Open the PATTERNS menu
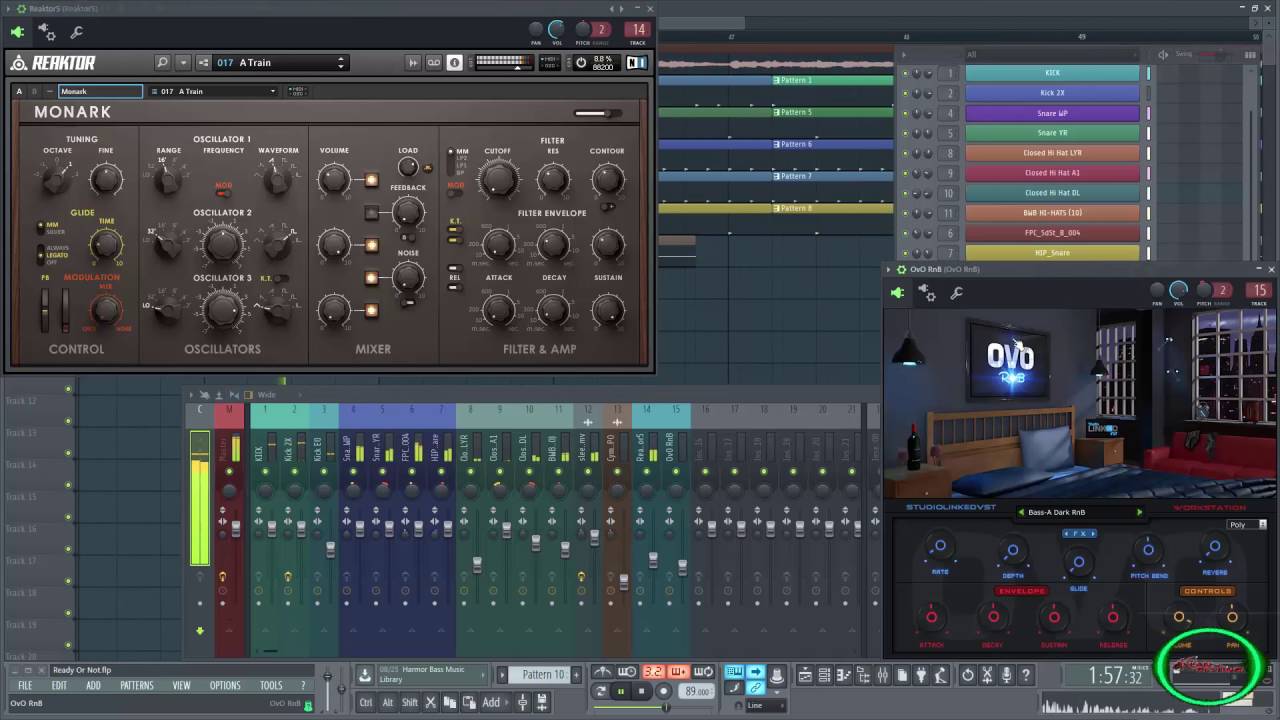1280x720 pixels. tap(137, 686)
